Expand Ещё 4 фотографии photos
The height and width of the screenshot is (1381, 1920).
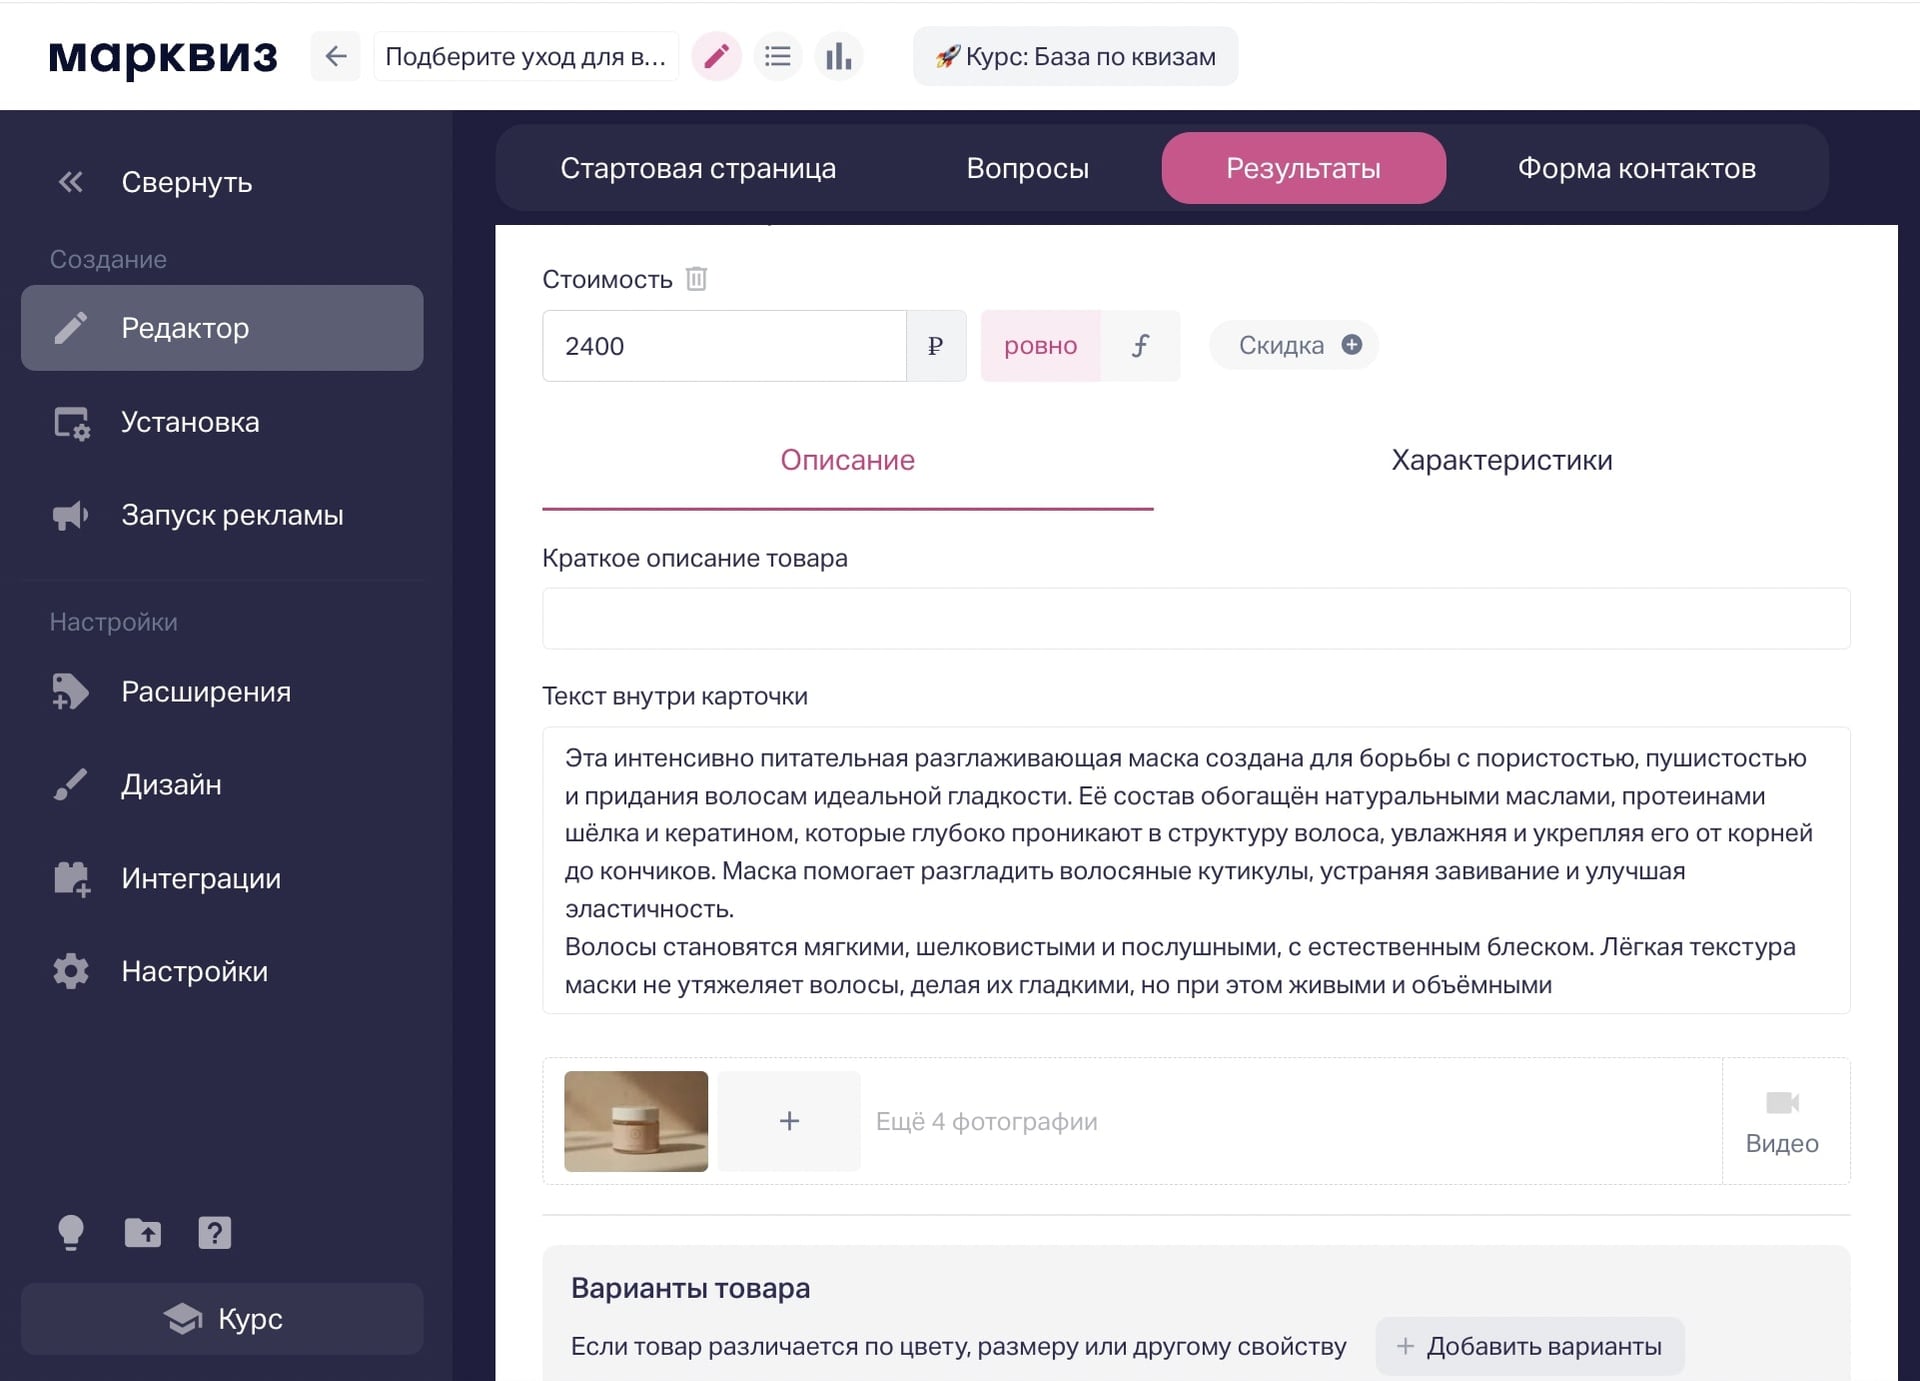coord(986,1121)
